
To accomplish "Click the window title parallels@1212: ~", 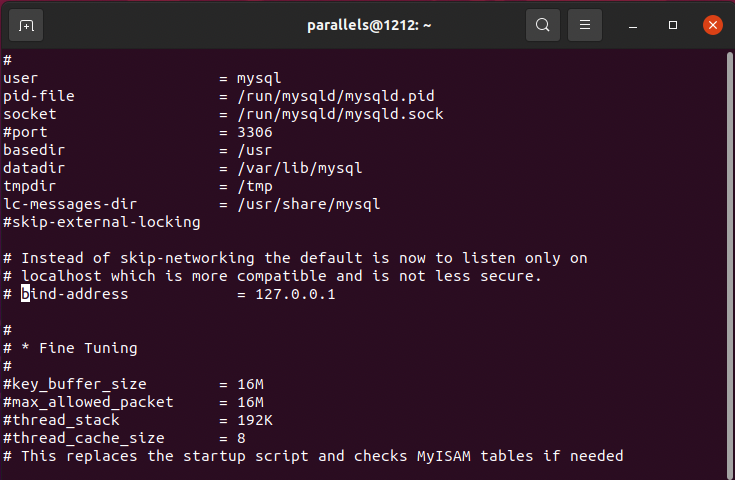I will [369, 25].
